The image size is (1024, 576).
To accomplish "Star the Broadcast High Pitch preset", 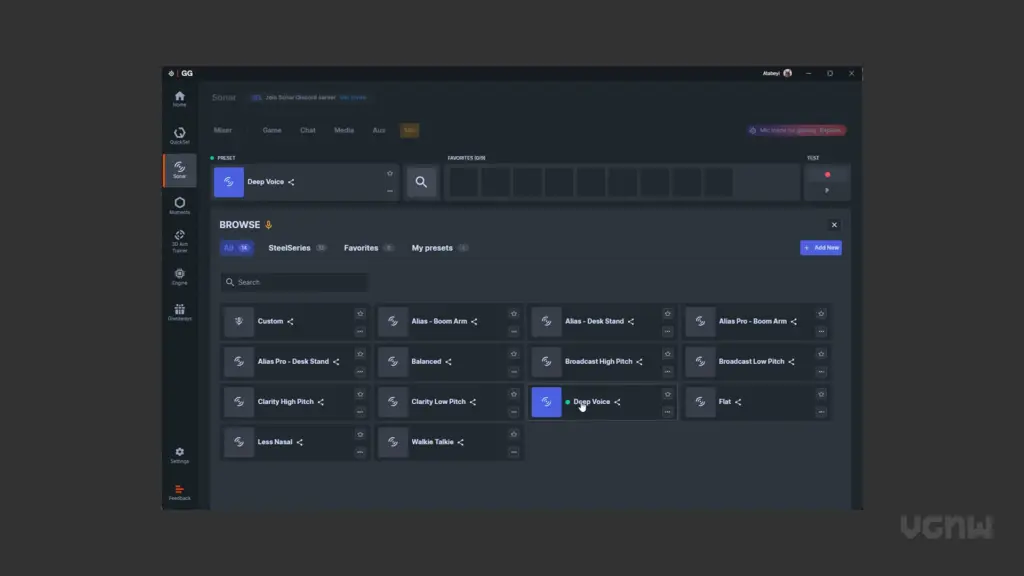I will click(667, 353).
